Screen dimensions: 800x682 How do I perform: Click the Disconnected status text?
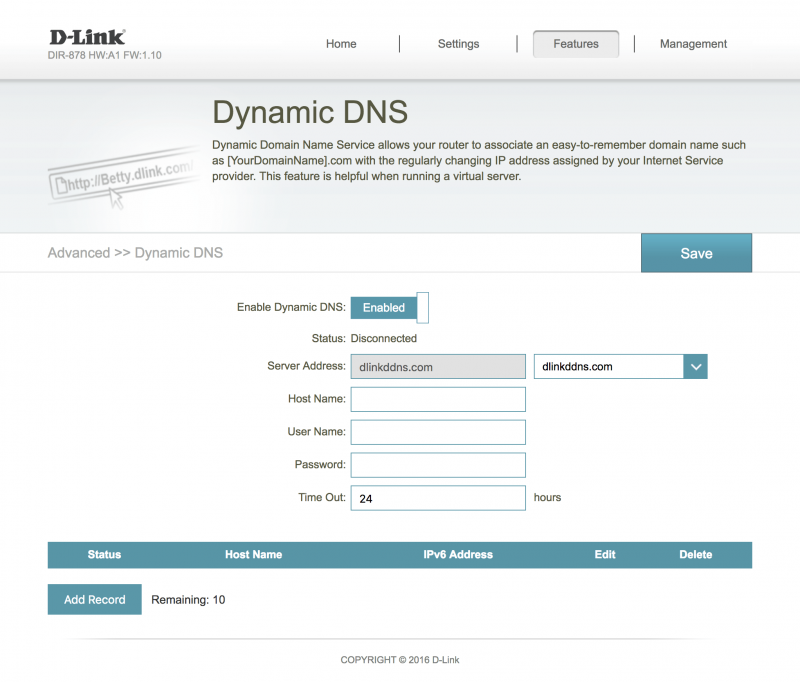click(x=384, y=338)
